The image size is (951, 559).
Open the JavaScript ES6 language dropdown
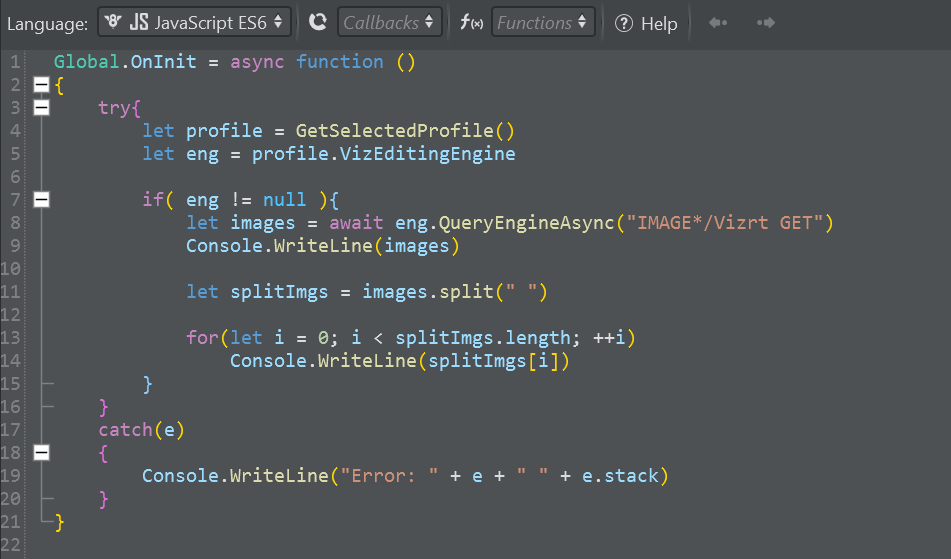tap(195, 22)
